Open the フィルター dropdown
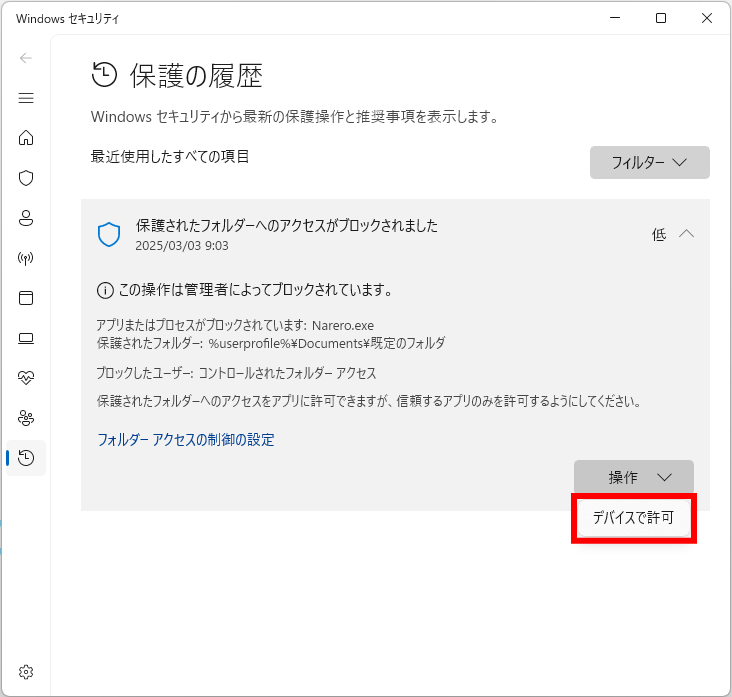This screenshot has height=697, width=732. tap(649, 162)
